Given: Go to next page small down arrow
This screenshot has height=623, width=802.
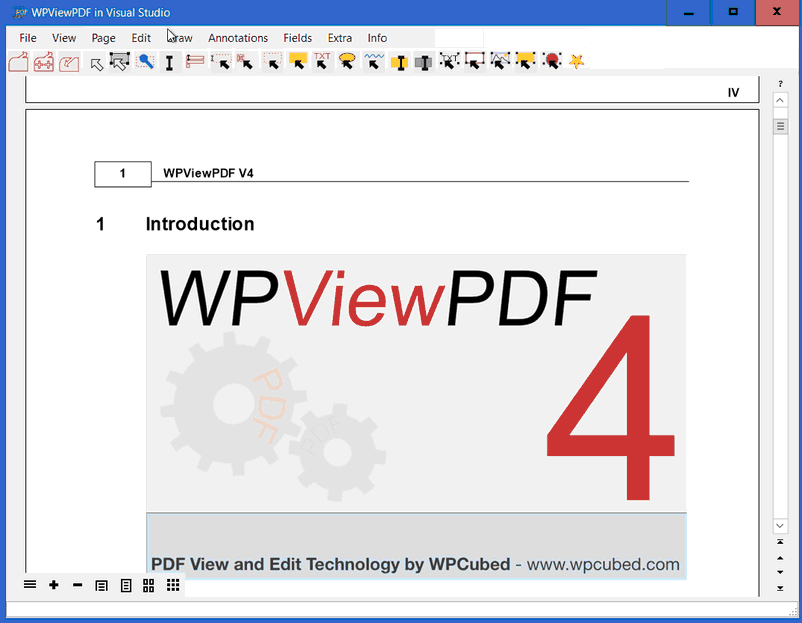Looking at the screenshot, I should (x=780, y=572).
